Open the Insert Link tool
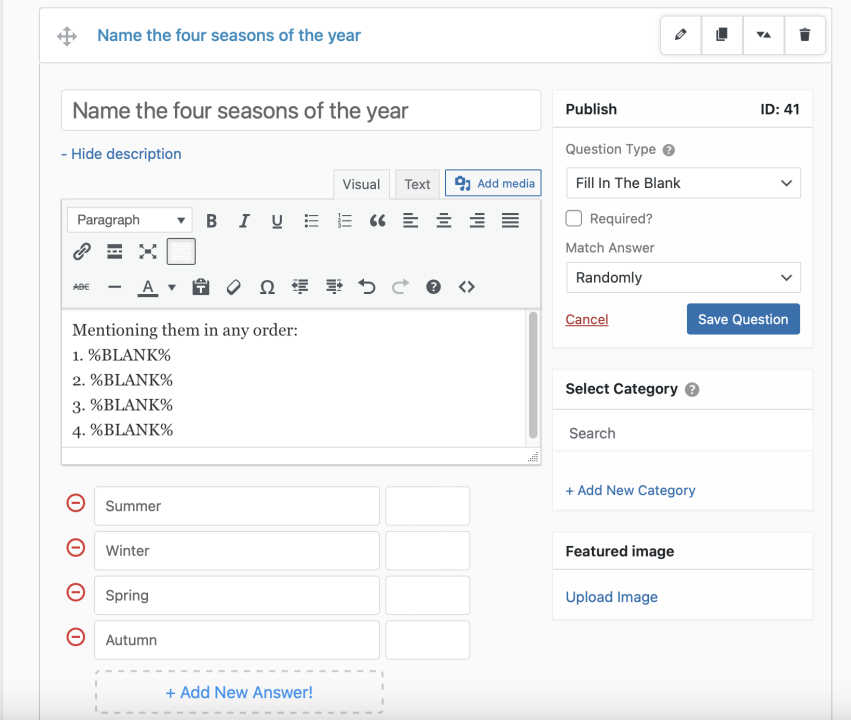The height and width of the screenshot is (720, 851). point(81,251)
